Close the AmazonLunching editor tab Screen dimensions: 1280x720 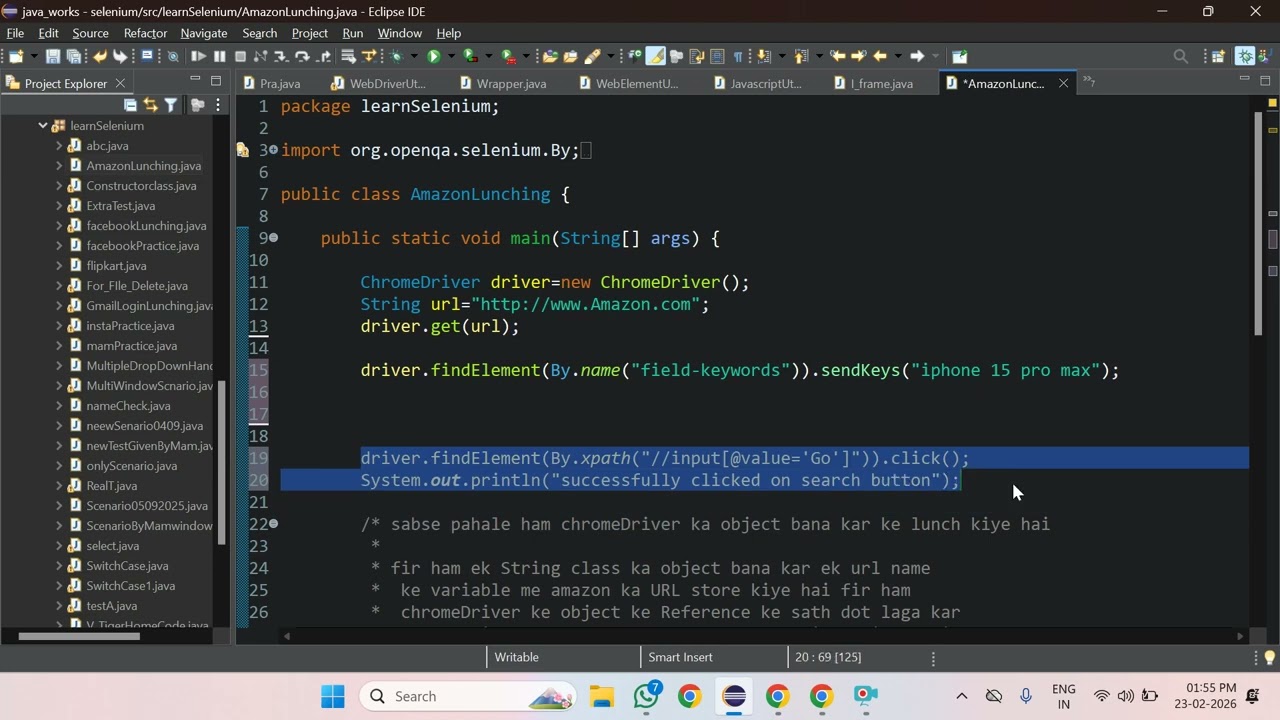1063,84
